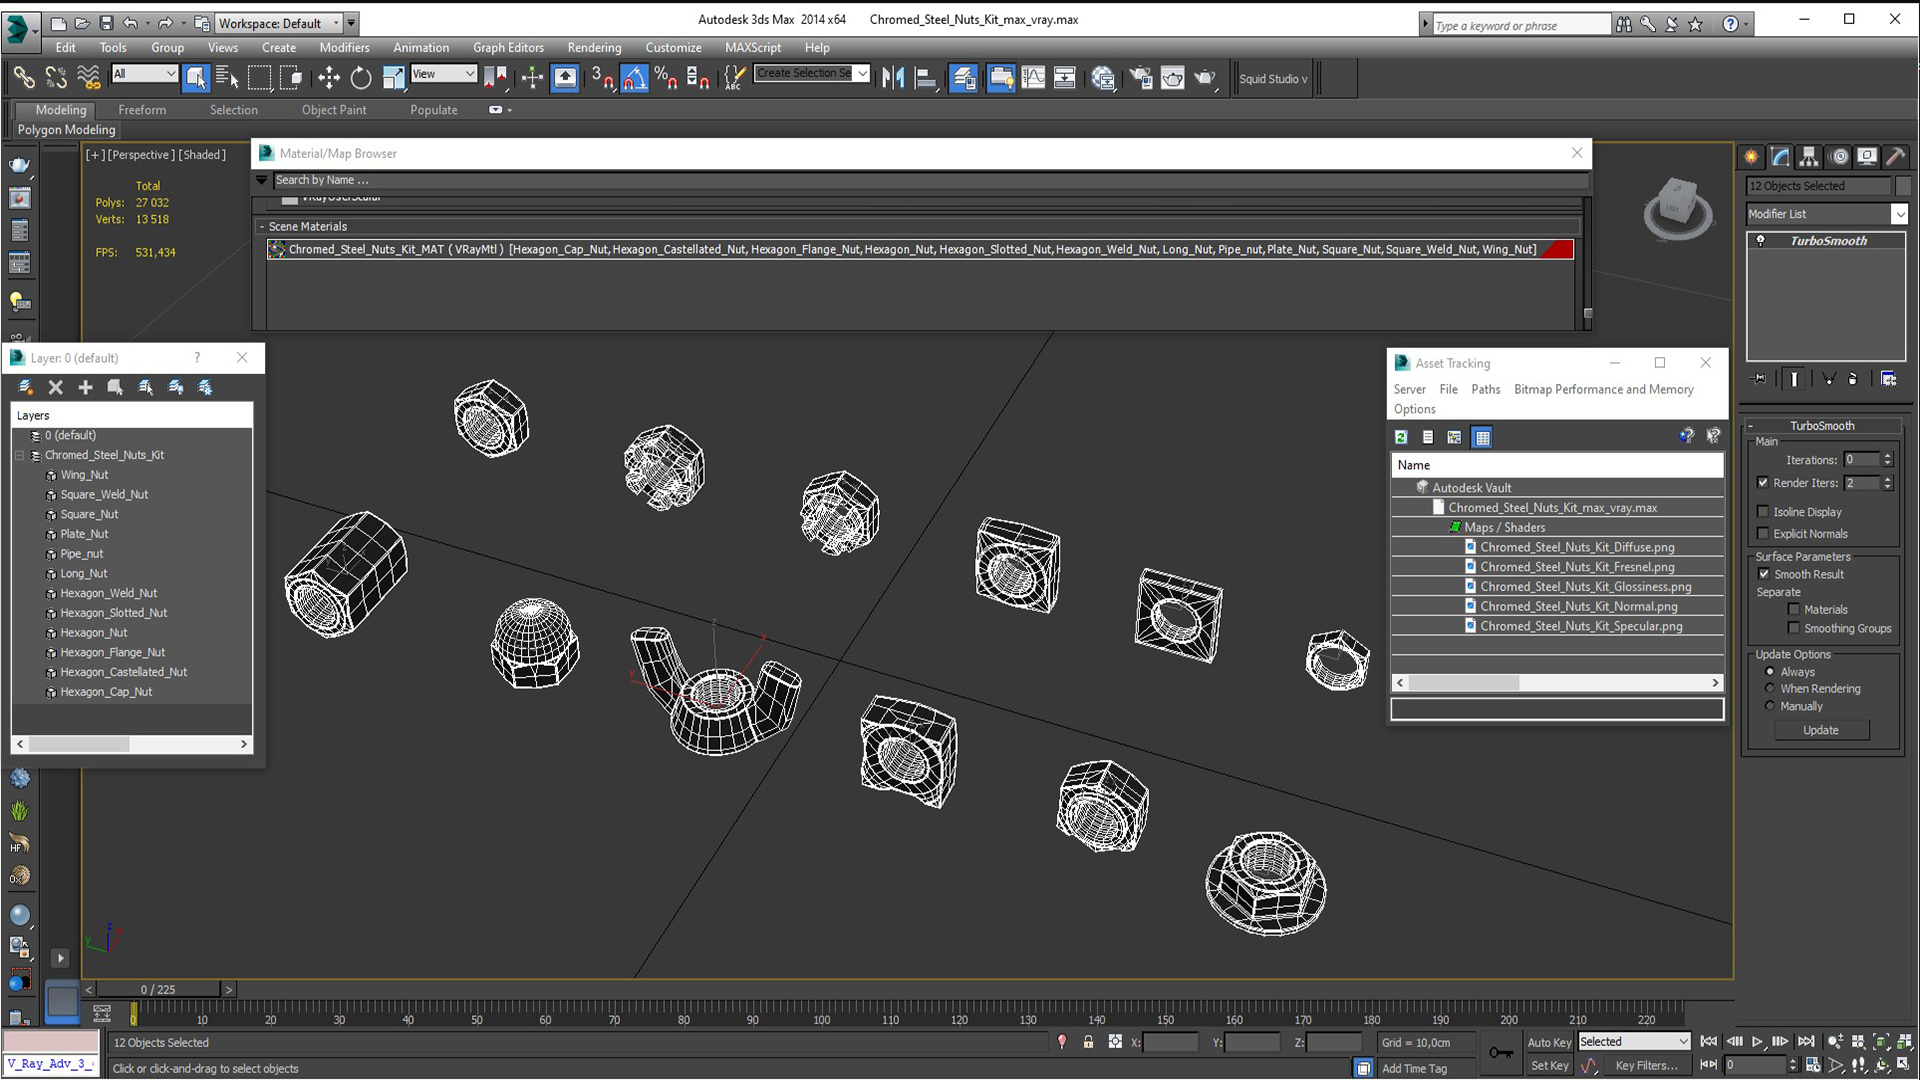Open the reference coordinate View dropdown
Image resolution: width=1920 pixels, height=1080 pixels.
point(443,73)
